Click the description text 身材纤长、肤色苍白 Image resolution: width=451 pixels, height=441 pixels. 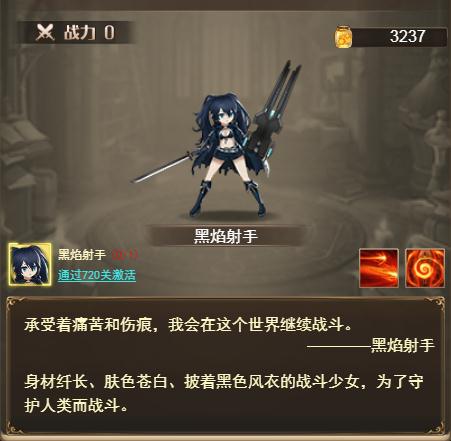96,382
